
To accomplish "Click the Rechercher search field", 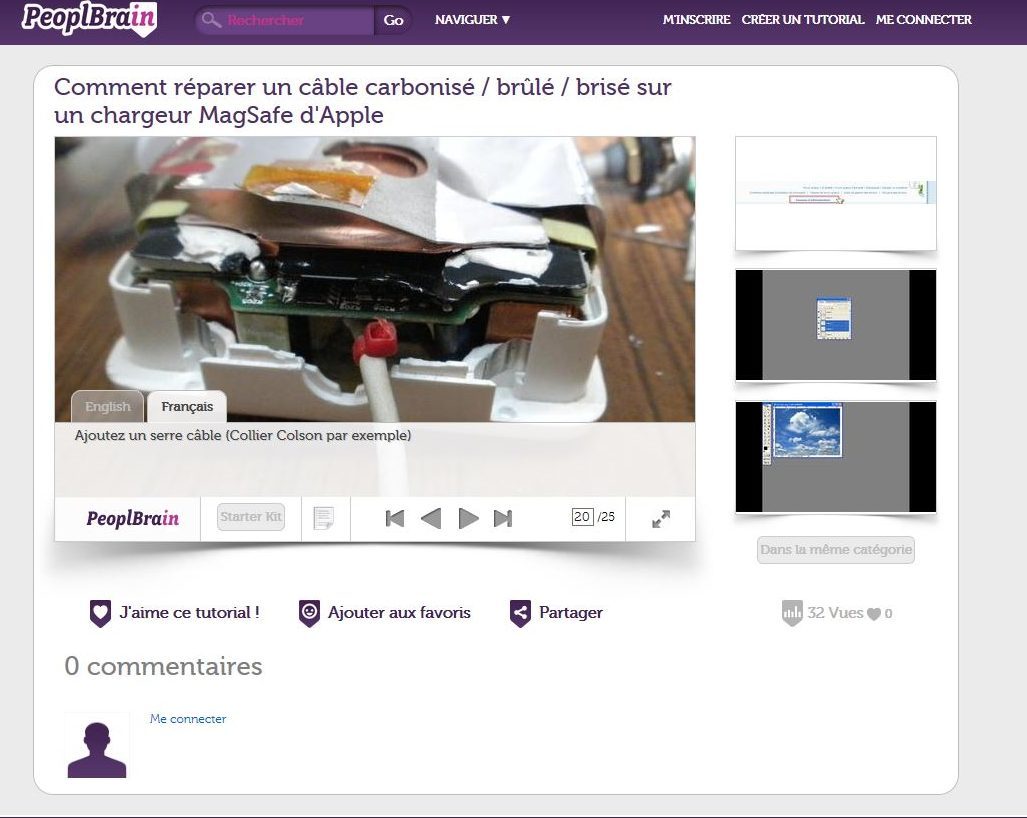I will (296, 20).
